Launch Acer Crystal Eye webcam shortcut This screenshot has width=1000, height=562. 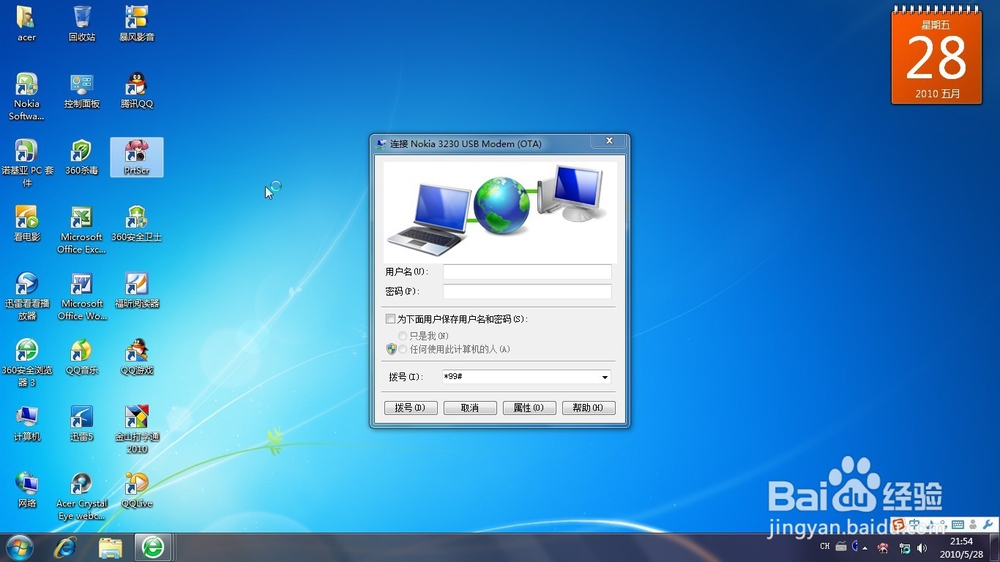pos(82,496)
